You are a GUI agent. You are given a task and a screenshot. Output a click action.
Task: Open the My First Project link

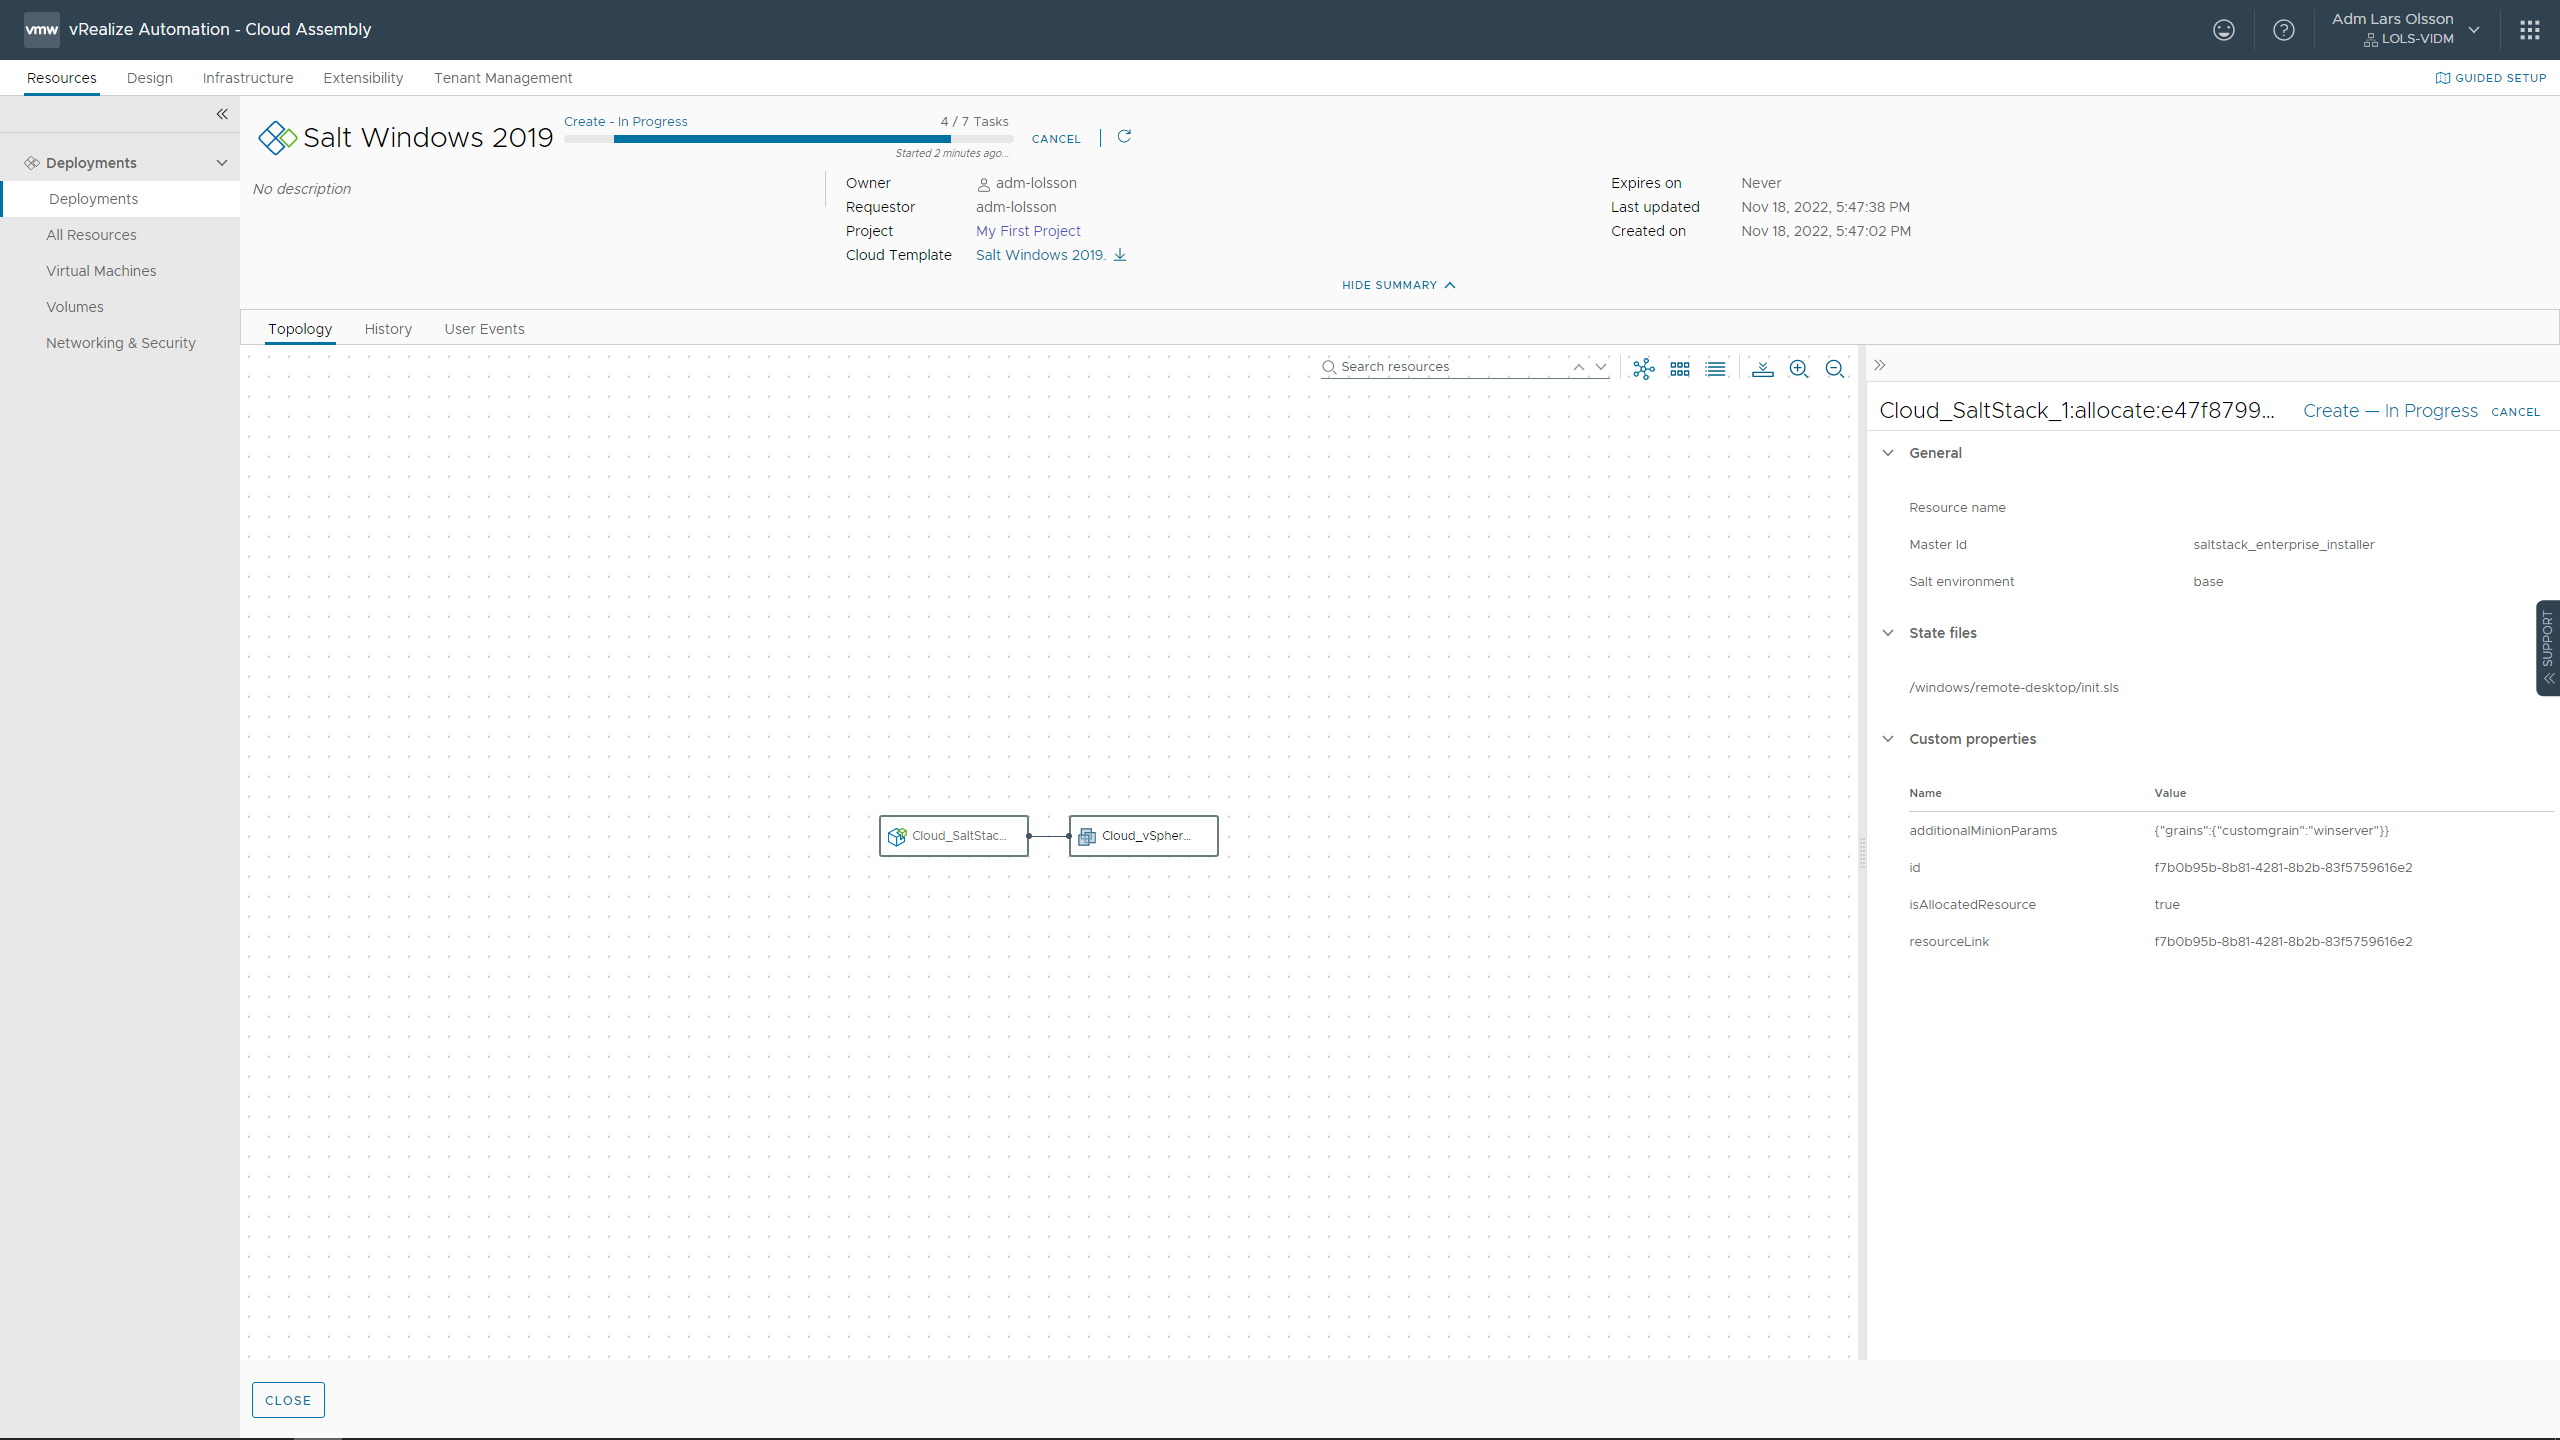coord(1028,231)
